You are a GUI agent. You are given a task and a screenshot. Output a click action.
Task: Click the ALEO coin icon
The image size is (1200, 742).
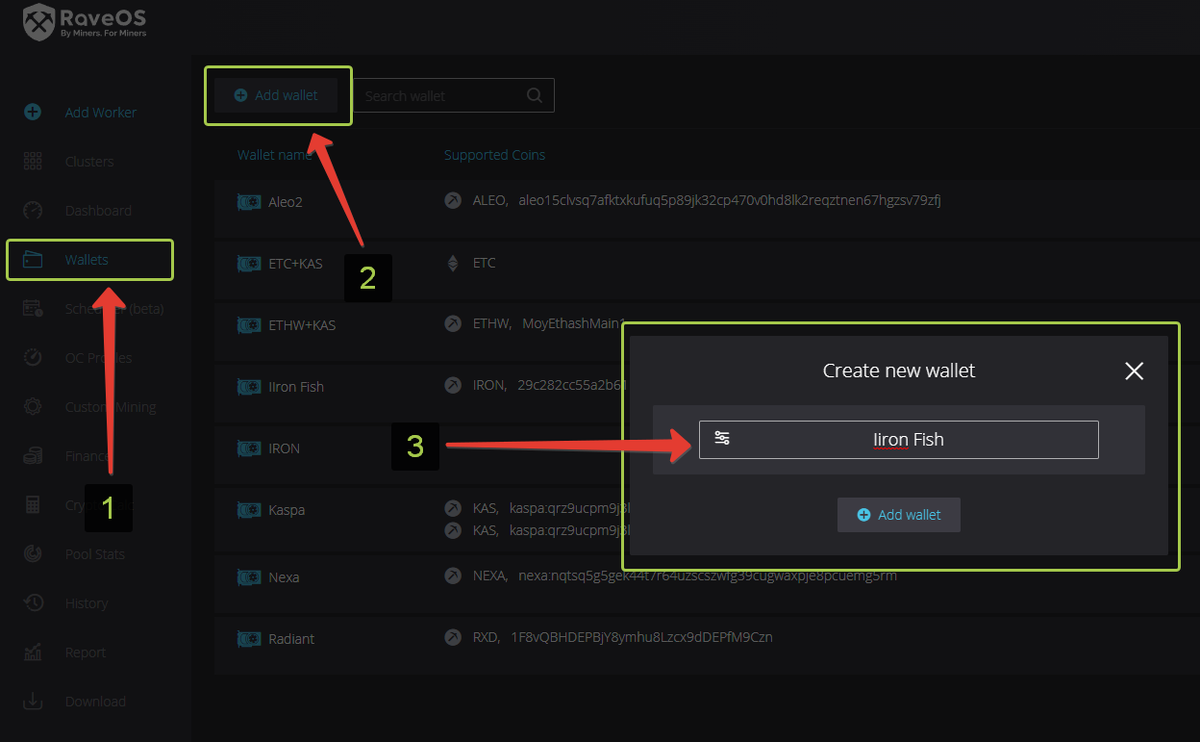pos(453,200)
